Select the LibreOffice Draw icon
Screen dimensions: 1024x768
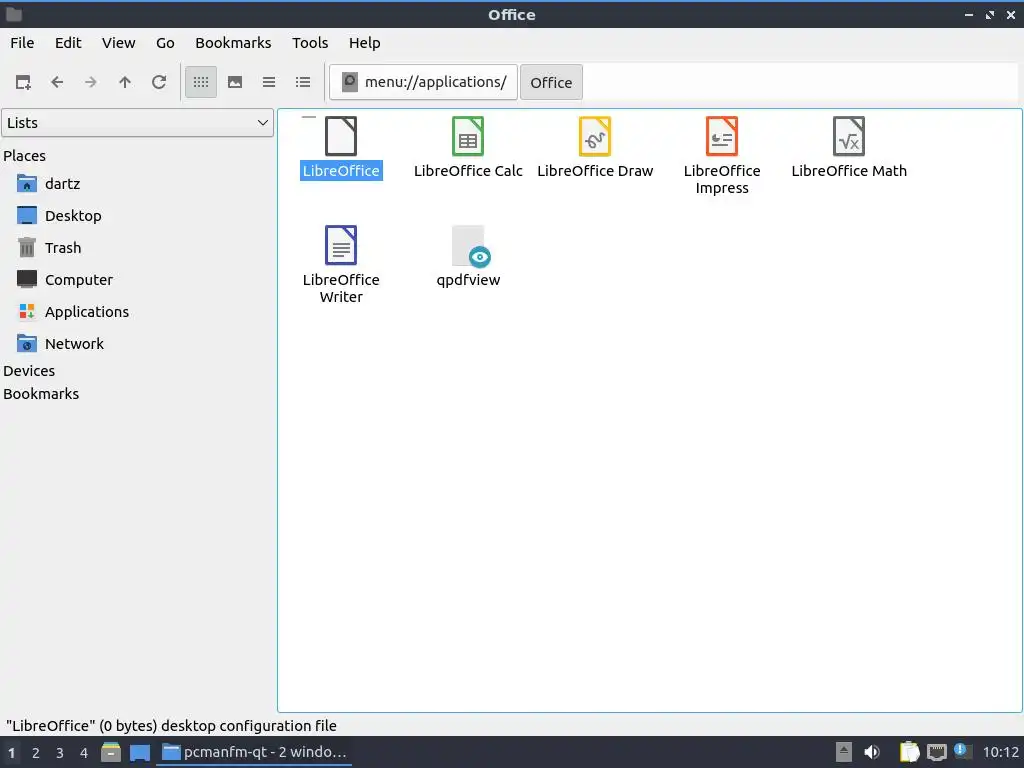point(595,136)
